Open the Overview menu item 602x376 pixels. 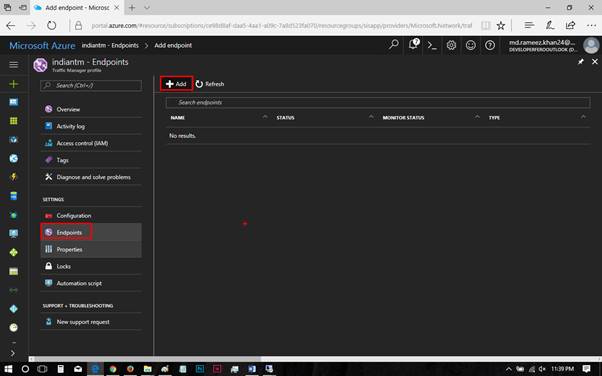pyautogui.click(x=91, y=109)
